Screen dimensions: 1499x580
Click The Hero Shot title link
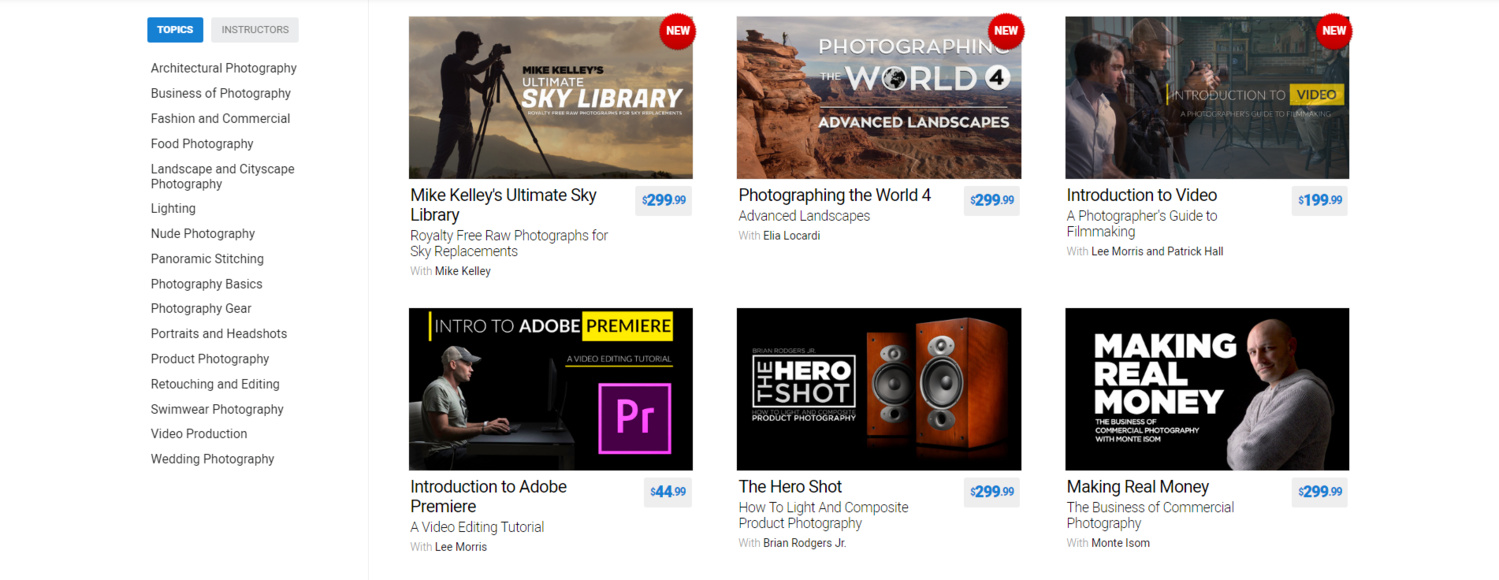click(x=790, y=487)
